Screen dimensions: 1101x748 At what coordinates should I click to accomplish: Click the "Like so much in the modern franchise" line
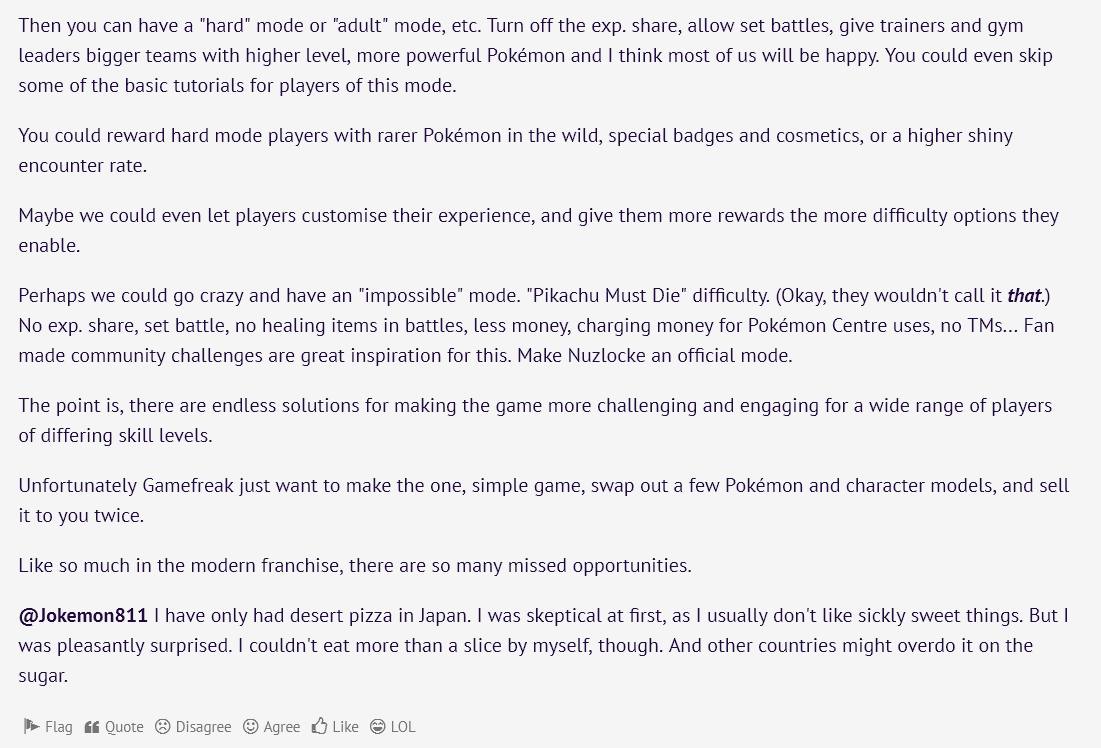point(355,566)
